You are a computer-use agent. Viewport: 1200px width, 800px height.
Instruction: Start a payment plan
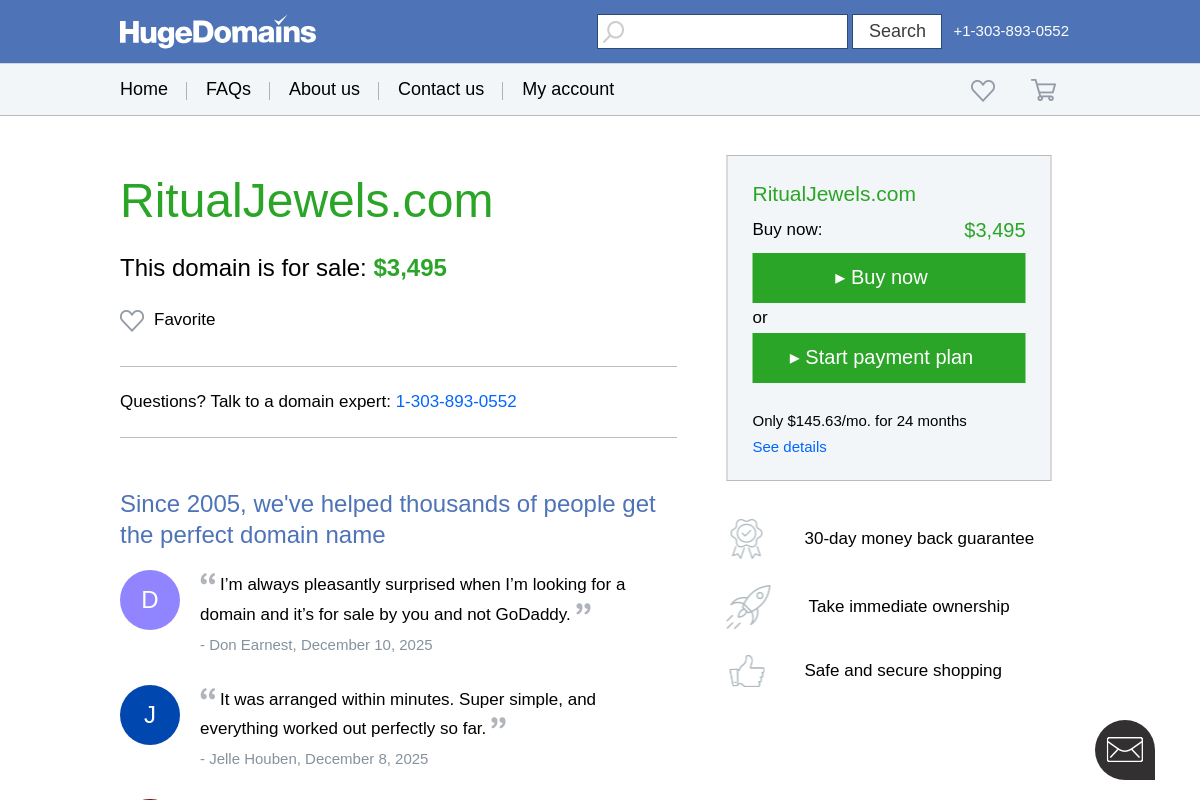coord(888,357)
